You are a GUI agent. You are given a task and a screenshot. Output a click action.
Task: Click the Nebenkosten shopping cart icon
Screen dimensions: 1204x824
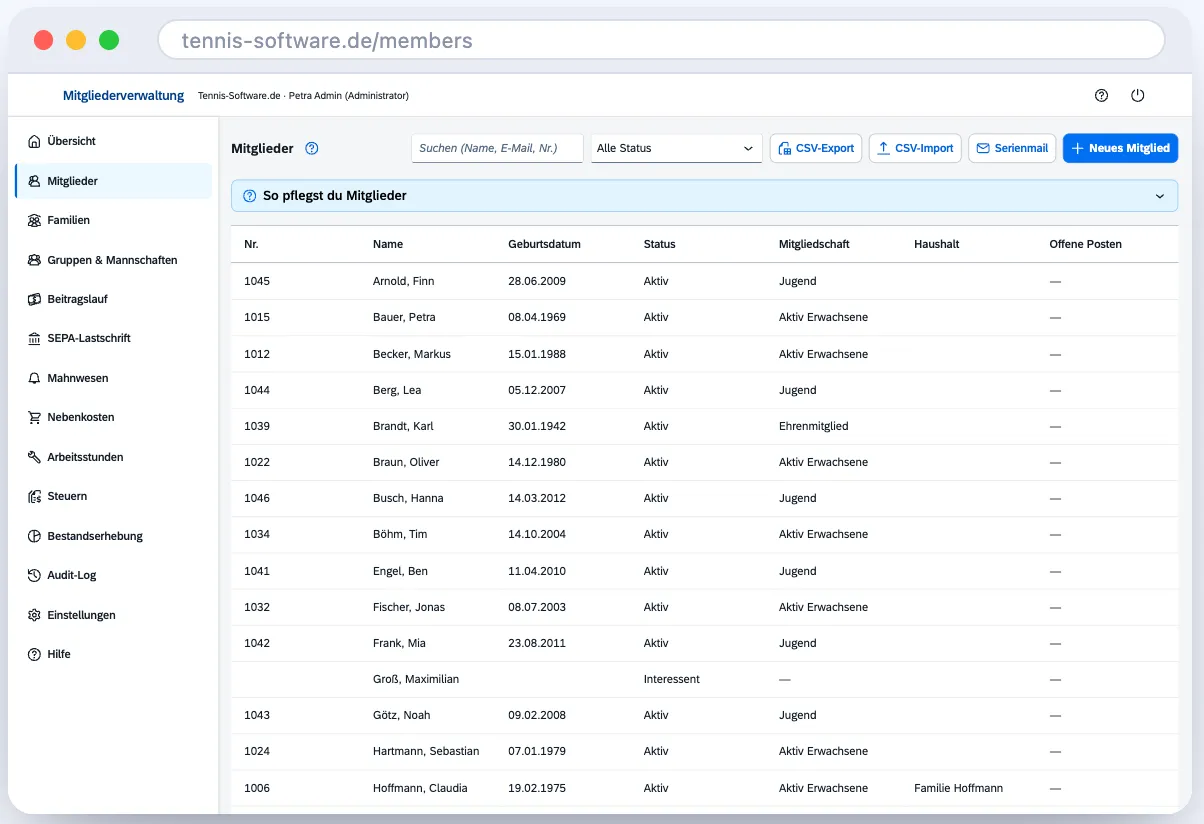point(35,418)
